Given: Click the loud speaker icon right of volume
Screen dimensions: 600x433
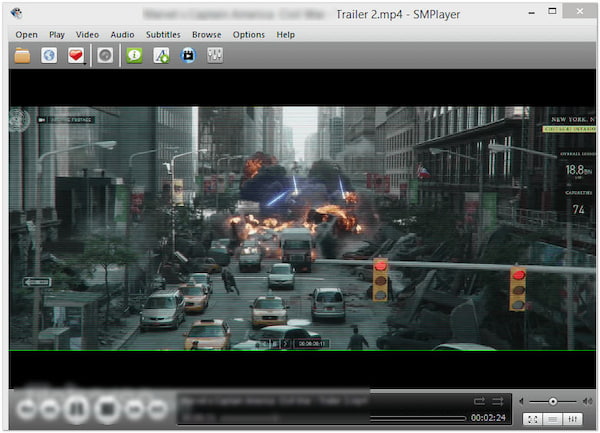Looking at the screenshot, I should [587, 401].
